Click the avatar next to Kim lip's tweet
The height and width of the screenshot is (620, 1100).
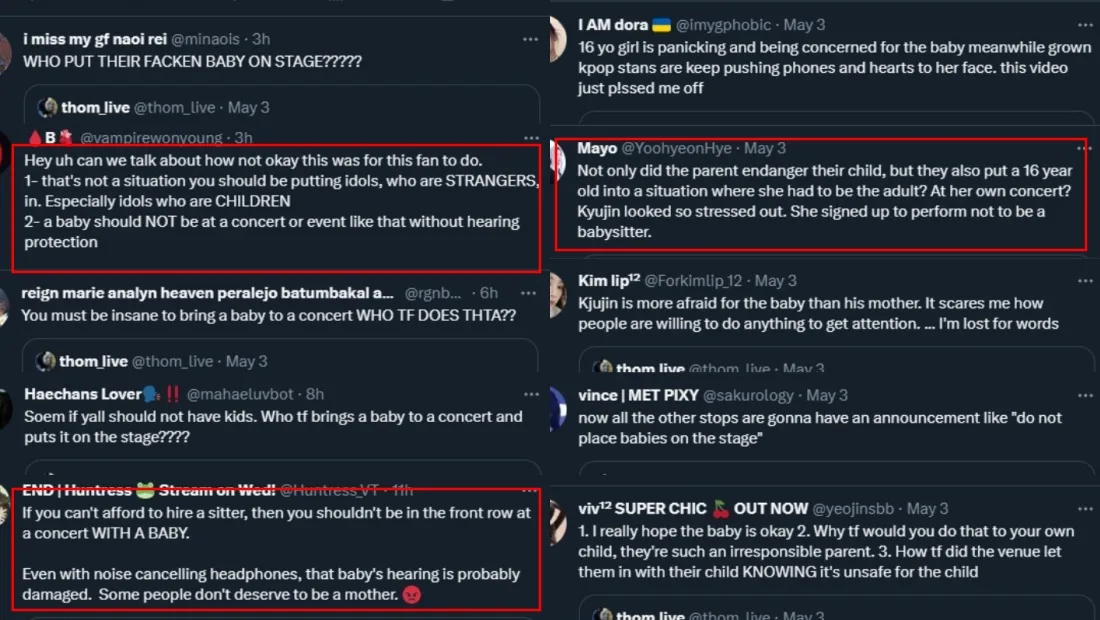558,291
